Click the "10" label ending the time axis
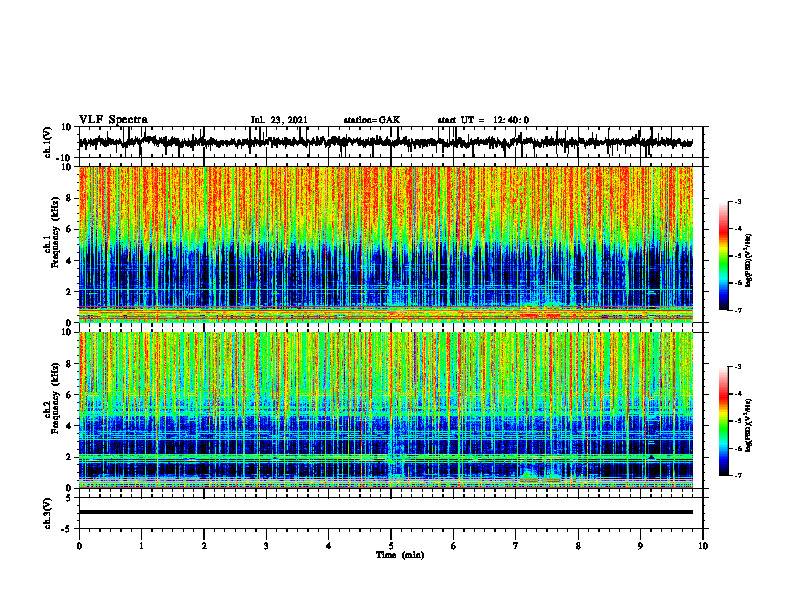The width and height of the screenshot is (792, 612). (703, 546)
